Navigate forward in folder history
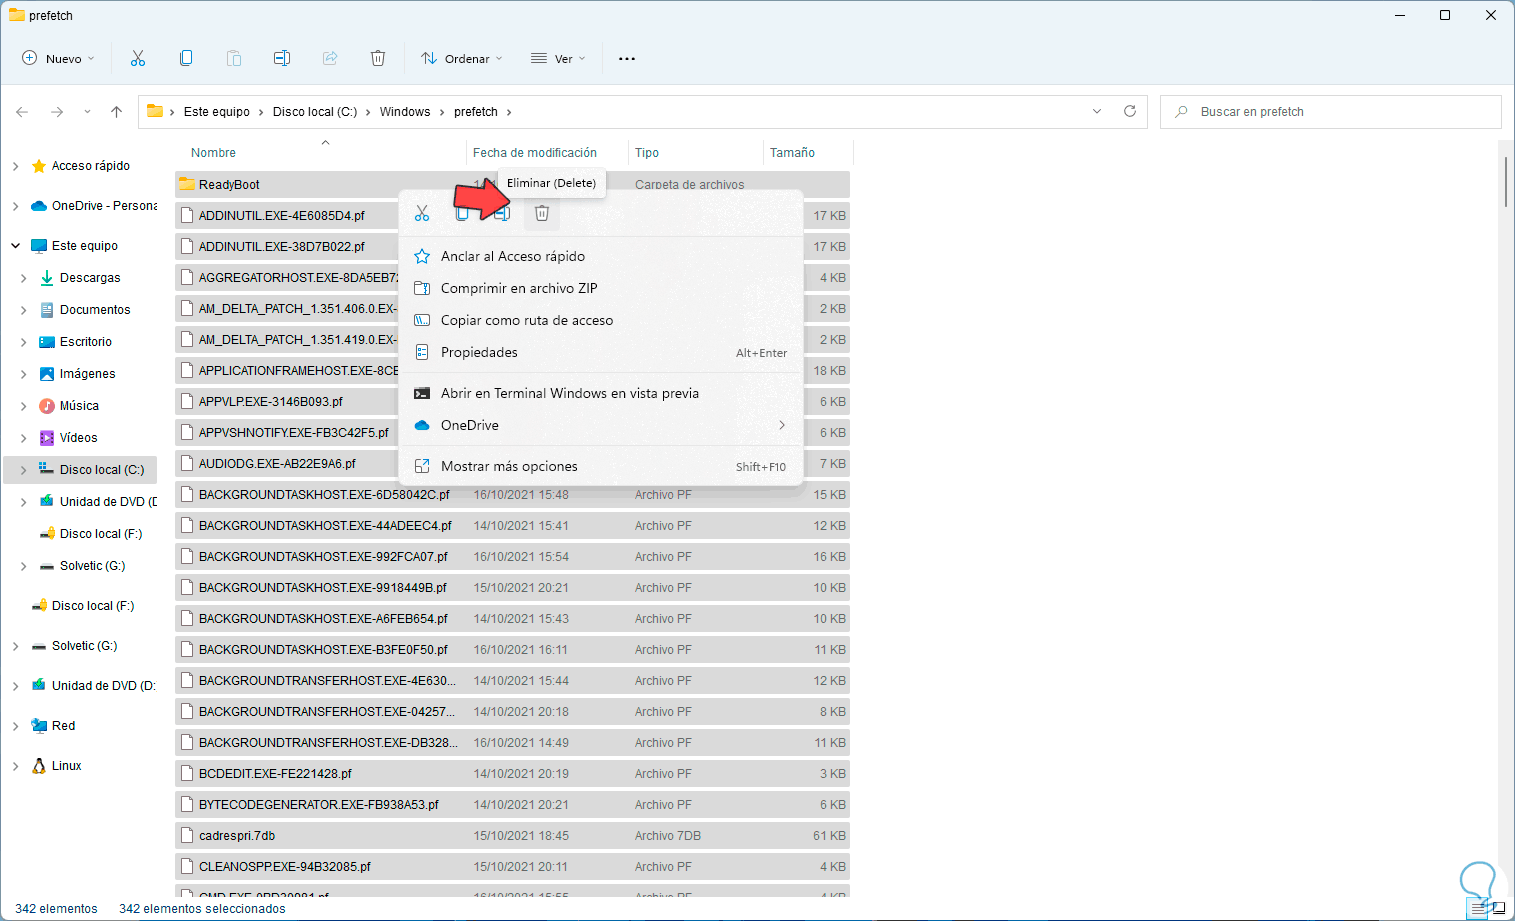Screen dimensions: 1515x921 [57, 112]
